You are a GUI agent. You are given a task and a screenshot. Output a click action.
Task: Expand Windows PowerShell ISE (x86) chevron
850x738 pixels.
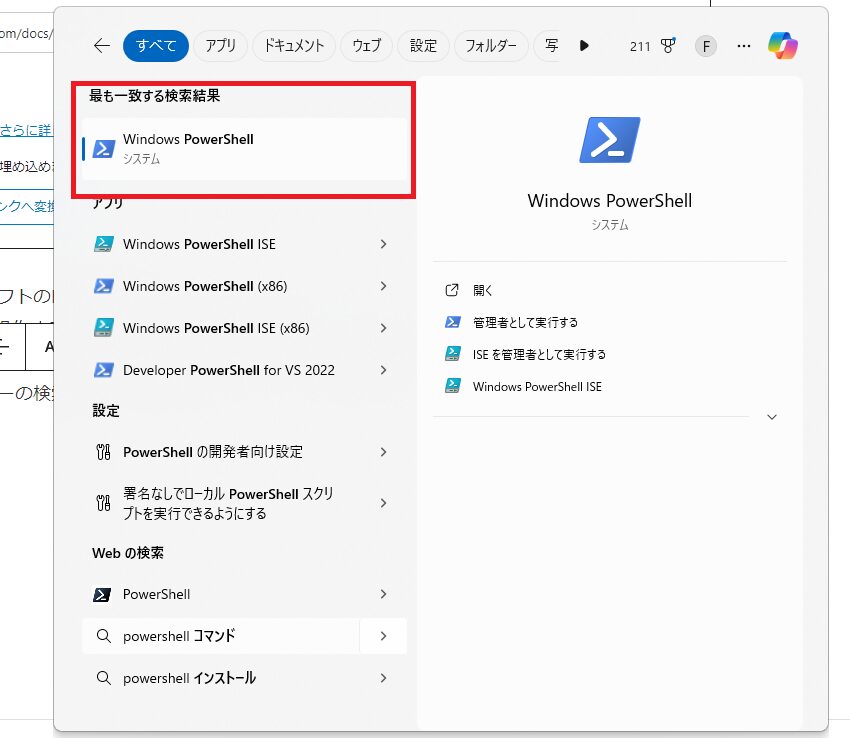pos(383,328)
